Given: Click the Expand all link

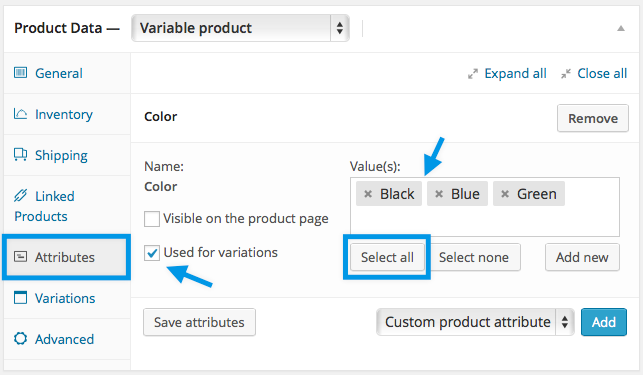Looking at the screenshot, I should [515, 73].
